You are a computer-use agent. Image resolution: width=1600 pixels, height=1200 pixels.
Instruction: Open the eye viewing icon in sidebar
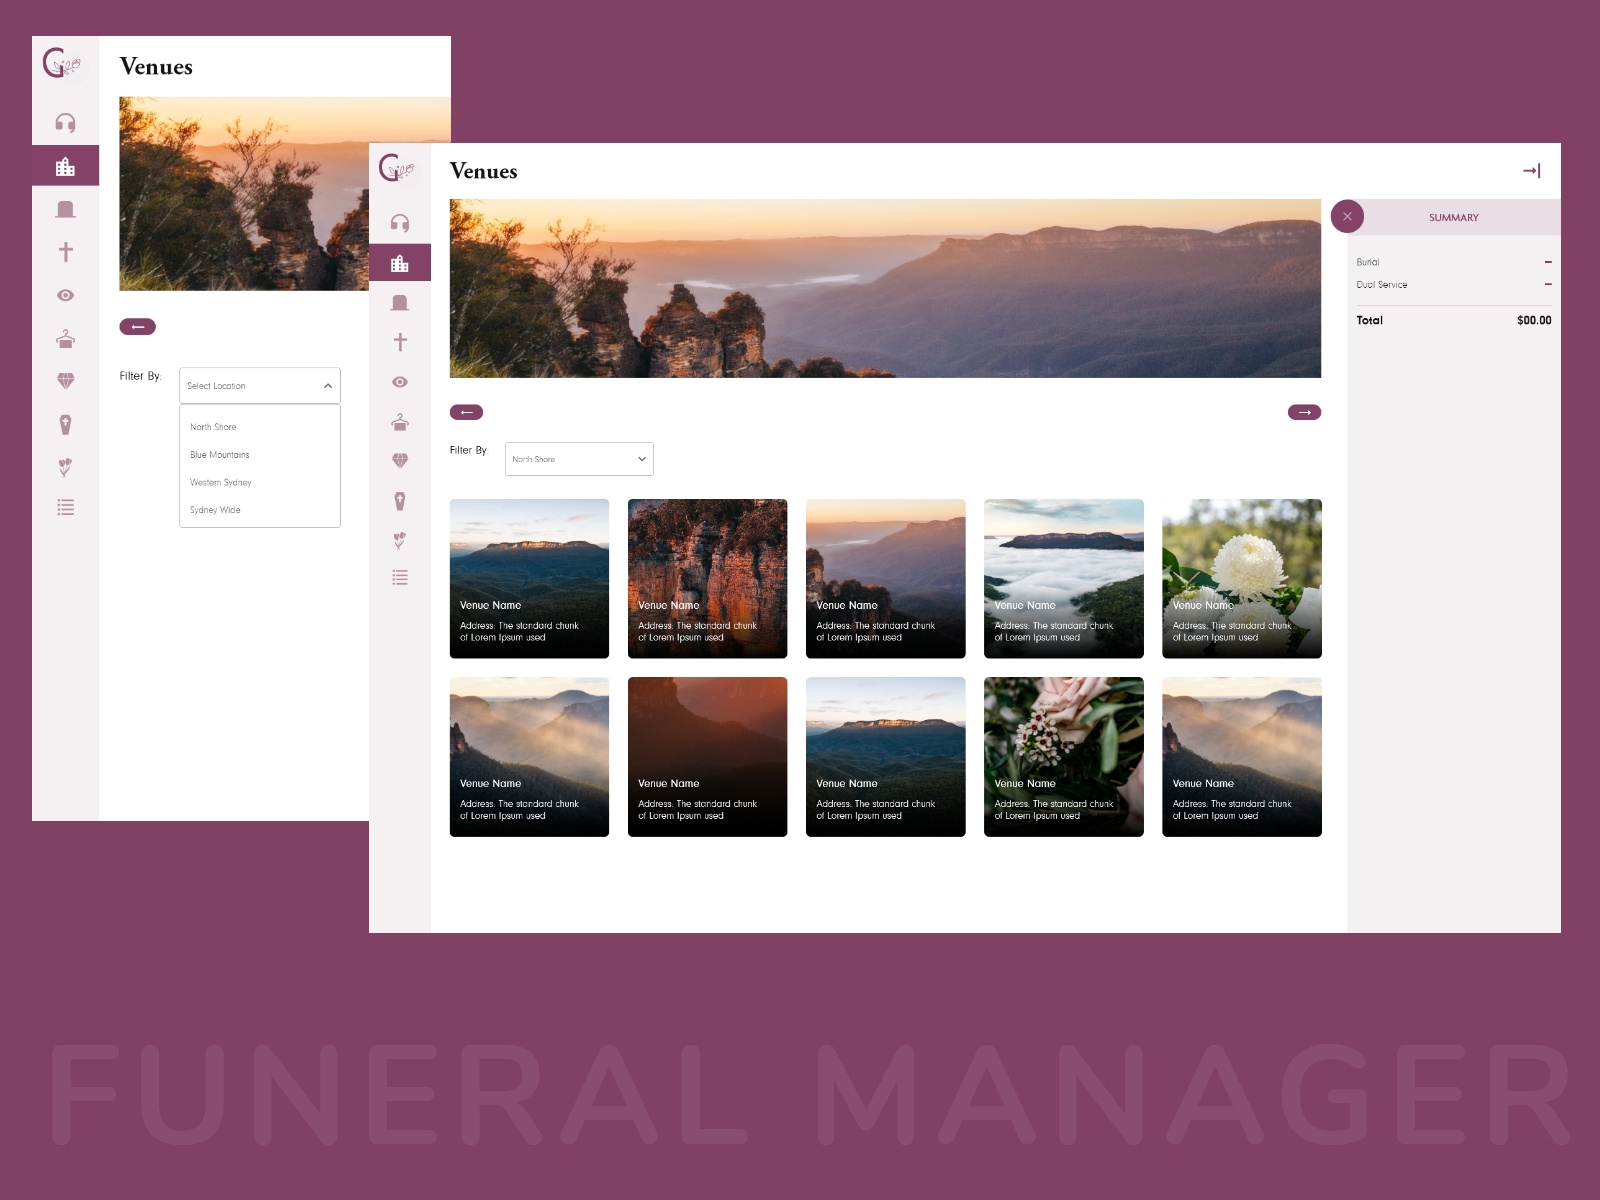coord(400,381)
